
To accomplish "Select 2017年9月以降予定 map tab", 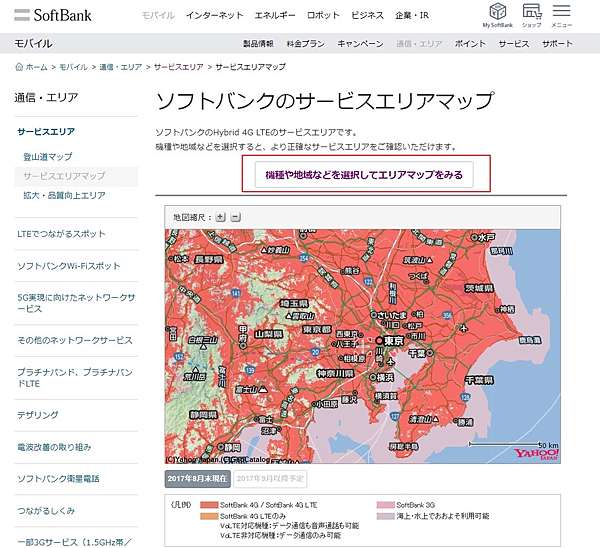I will click(x=270, y=479).
